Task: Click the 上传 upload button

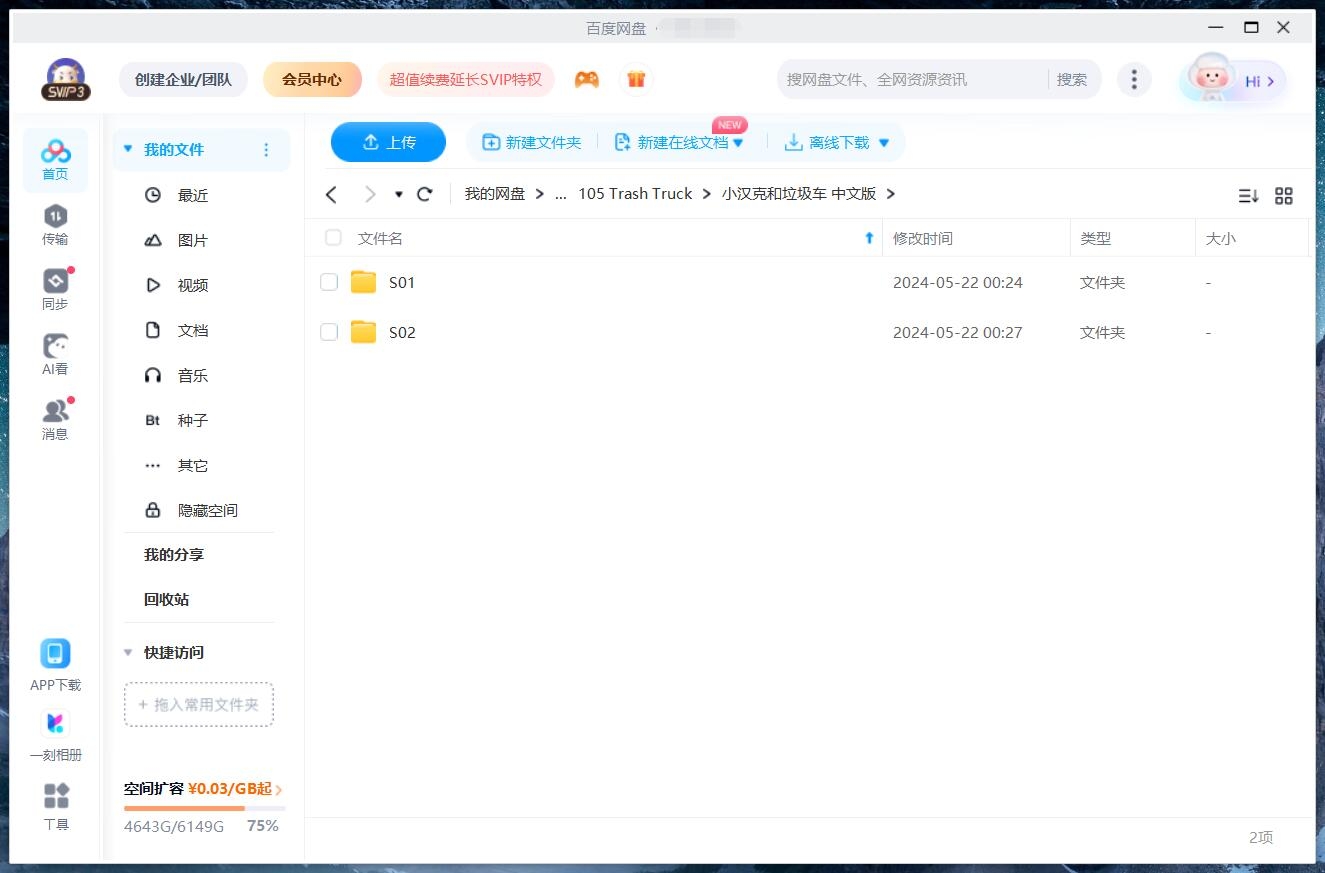Action: pyautogui.click(x=388, y=142)
